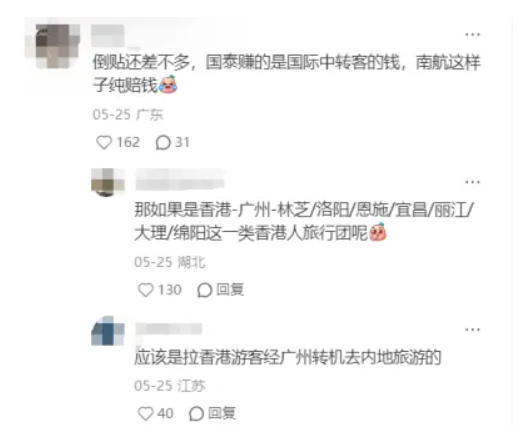The height and width of the screenshot is (426, 519).
Task: Click the crying emoji in the top comment
Action: click(168, 84)
